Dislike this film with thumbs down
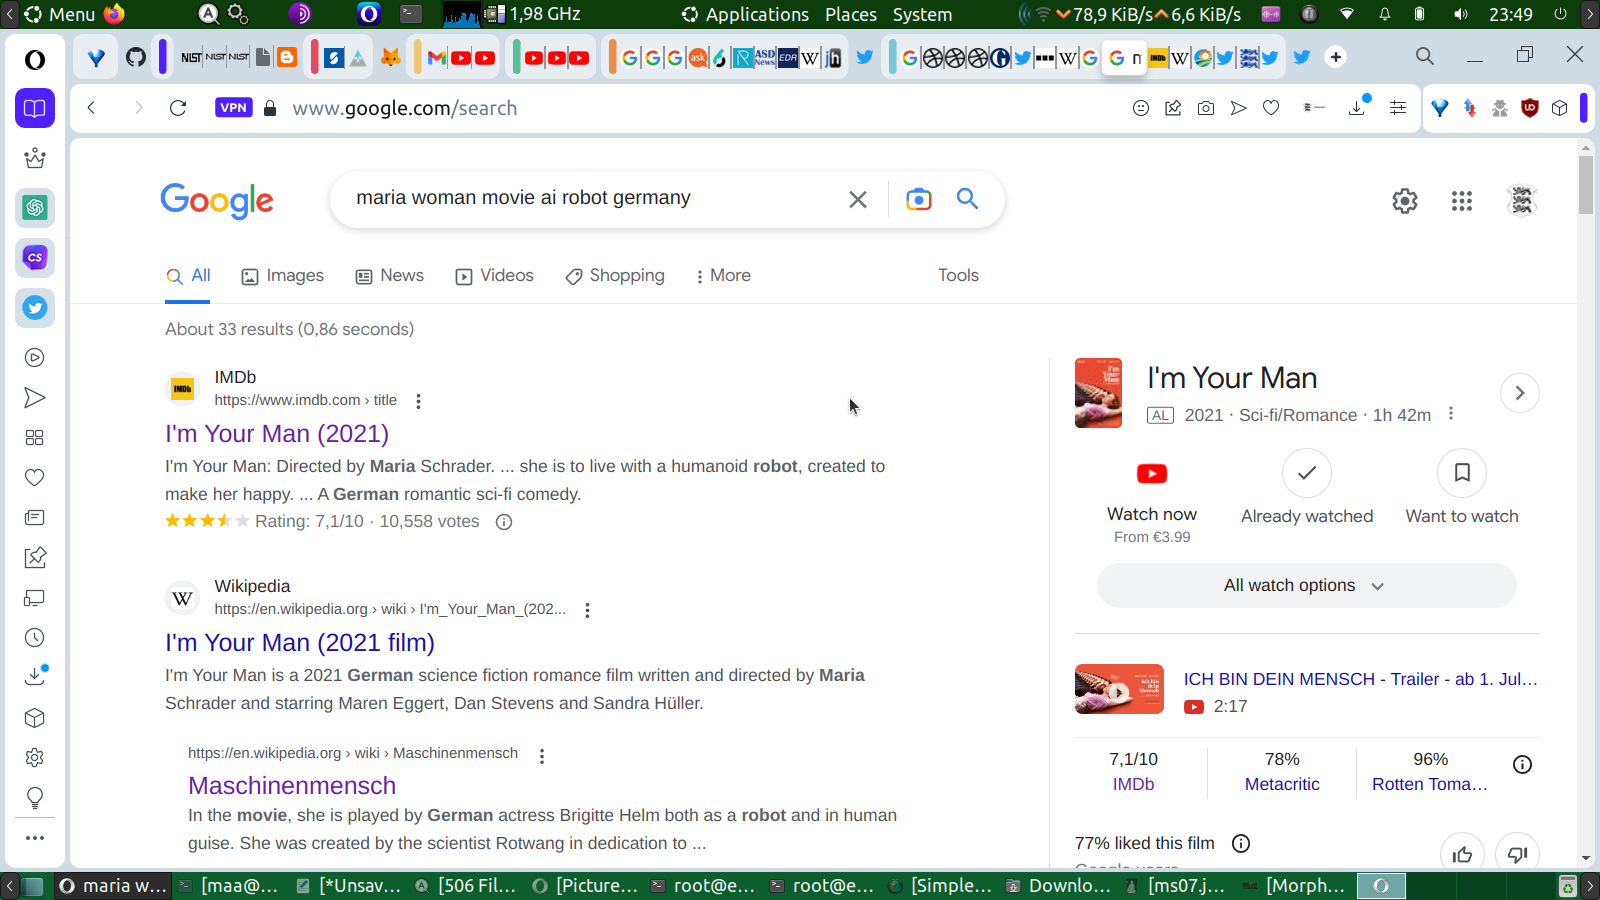The image size is (1600, 900). point(1518,854)
